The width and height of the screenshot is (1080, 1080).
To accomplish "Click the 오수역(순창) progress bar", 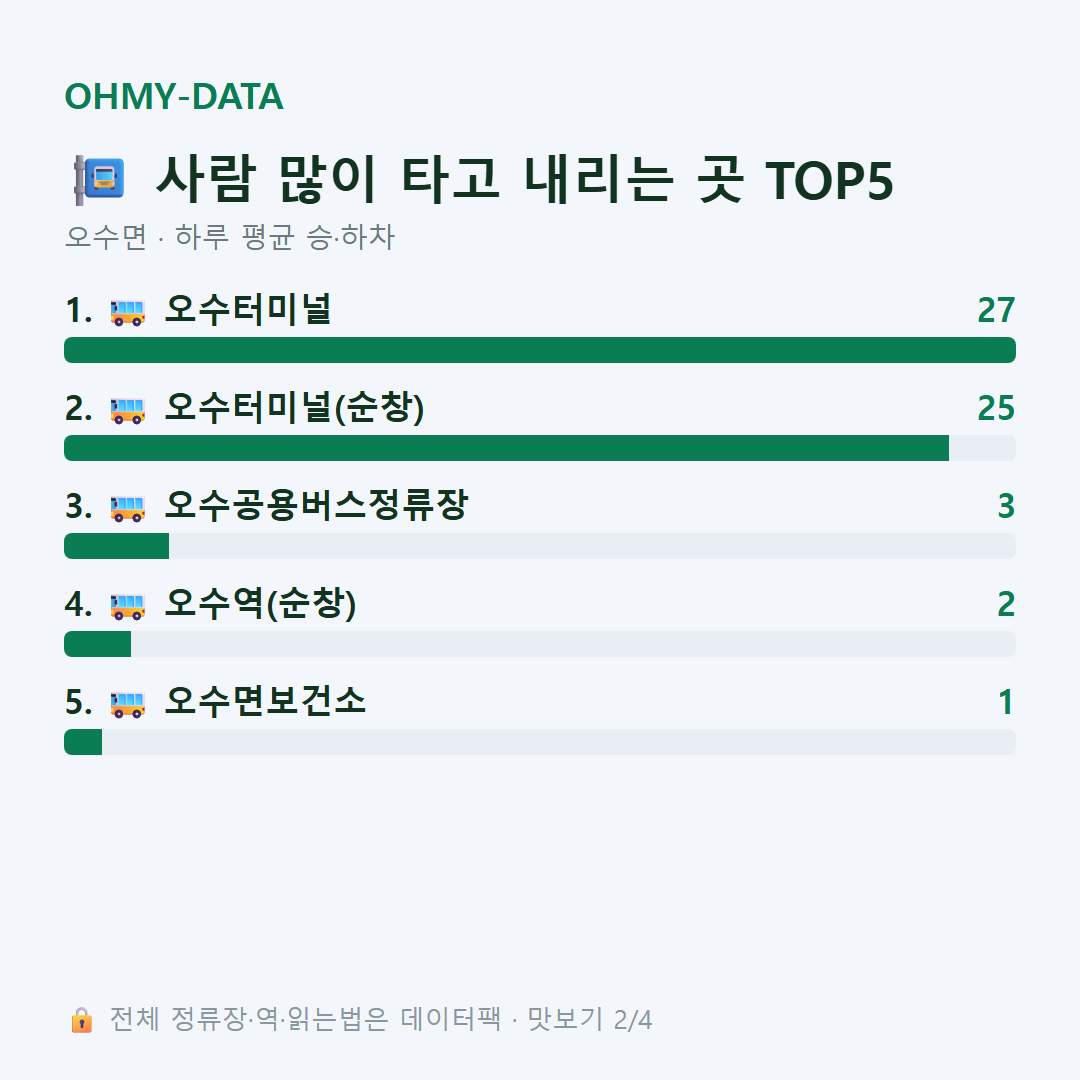I will (540, 644).
